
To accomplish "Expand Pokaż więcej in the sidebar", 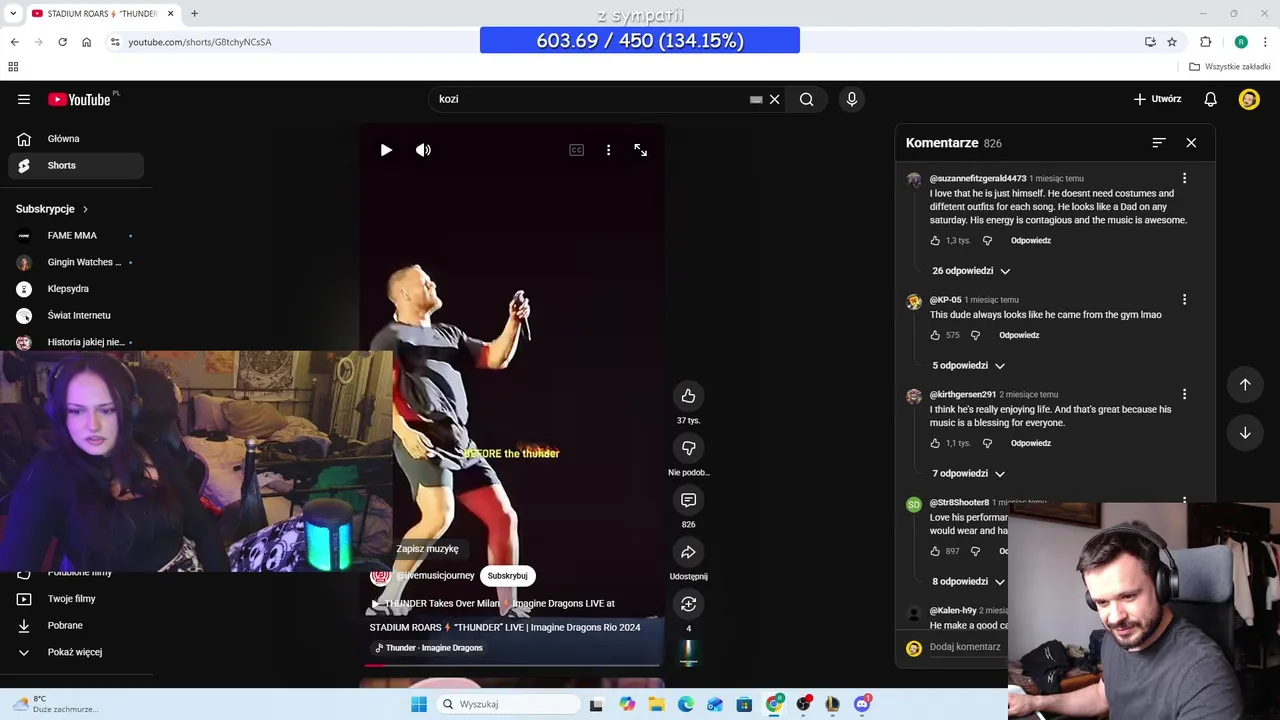I will [x=76, y=652].
